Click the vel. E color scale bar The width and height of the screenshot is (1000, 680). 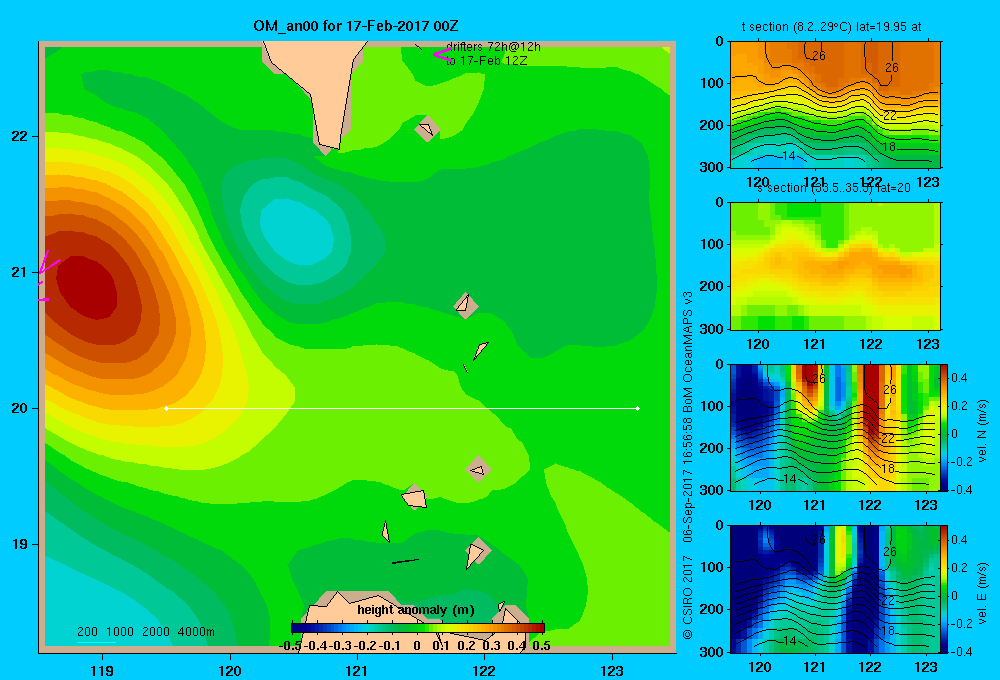(x=944, y=589)
